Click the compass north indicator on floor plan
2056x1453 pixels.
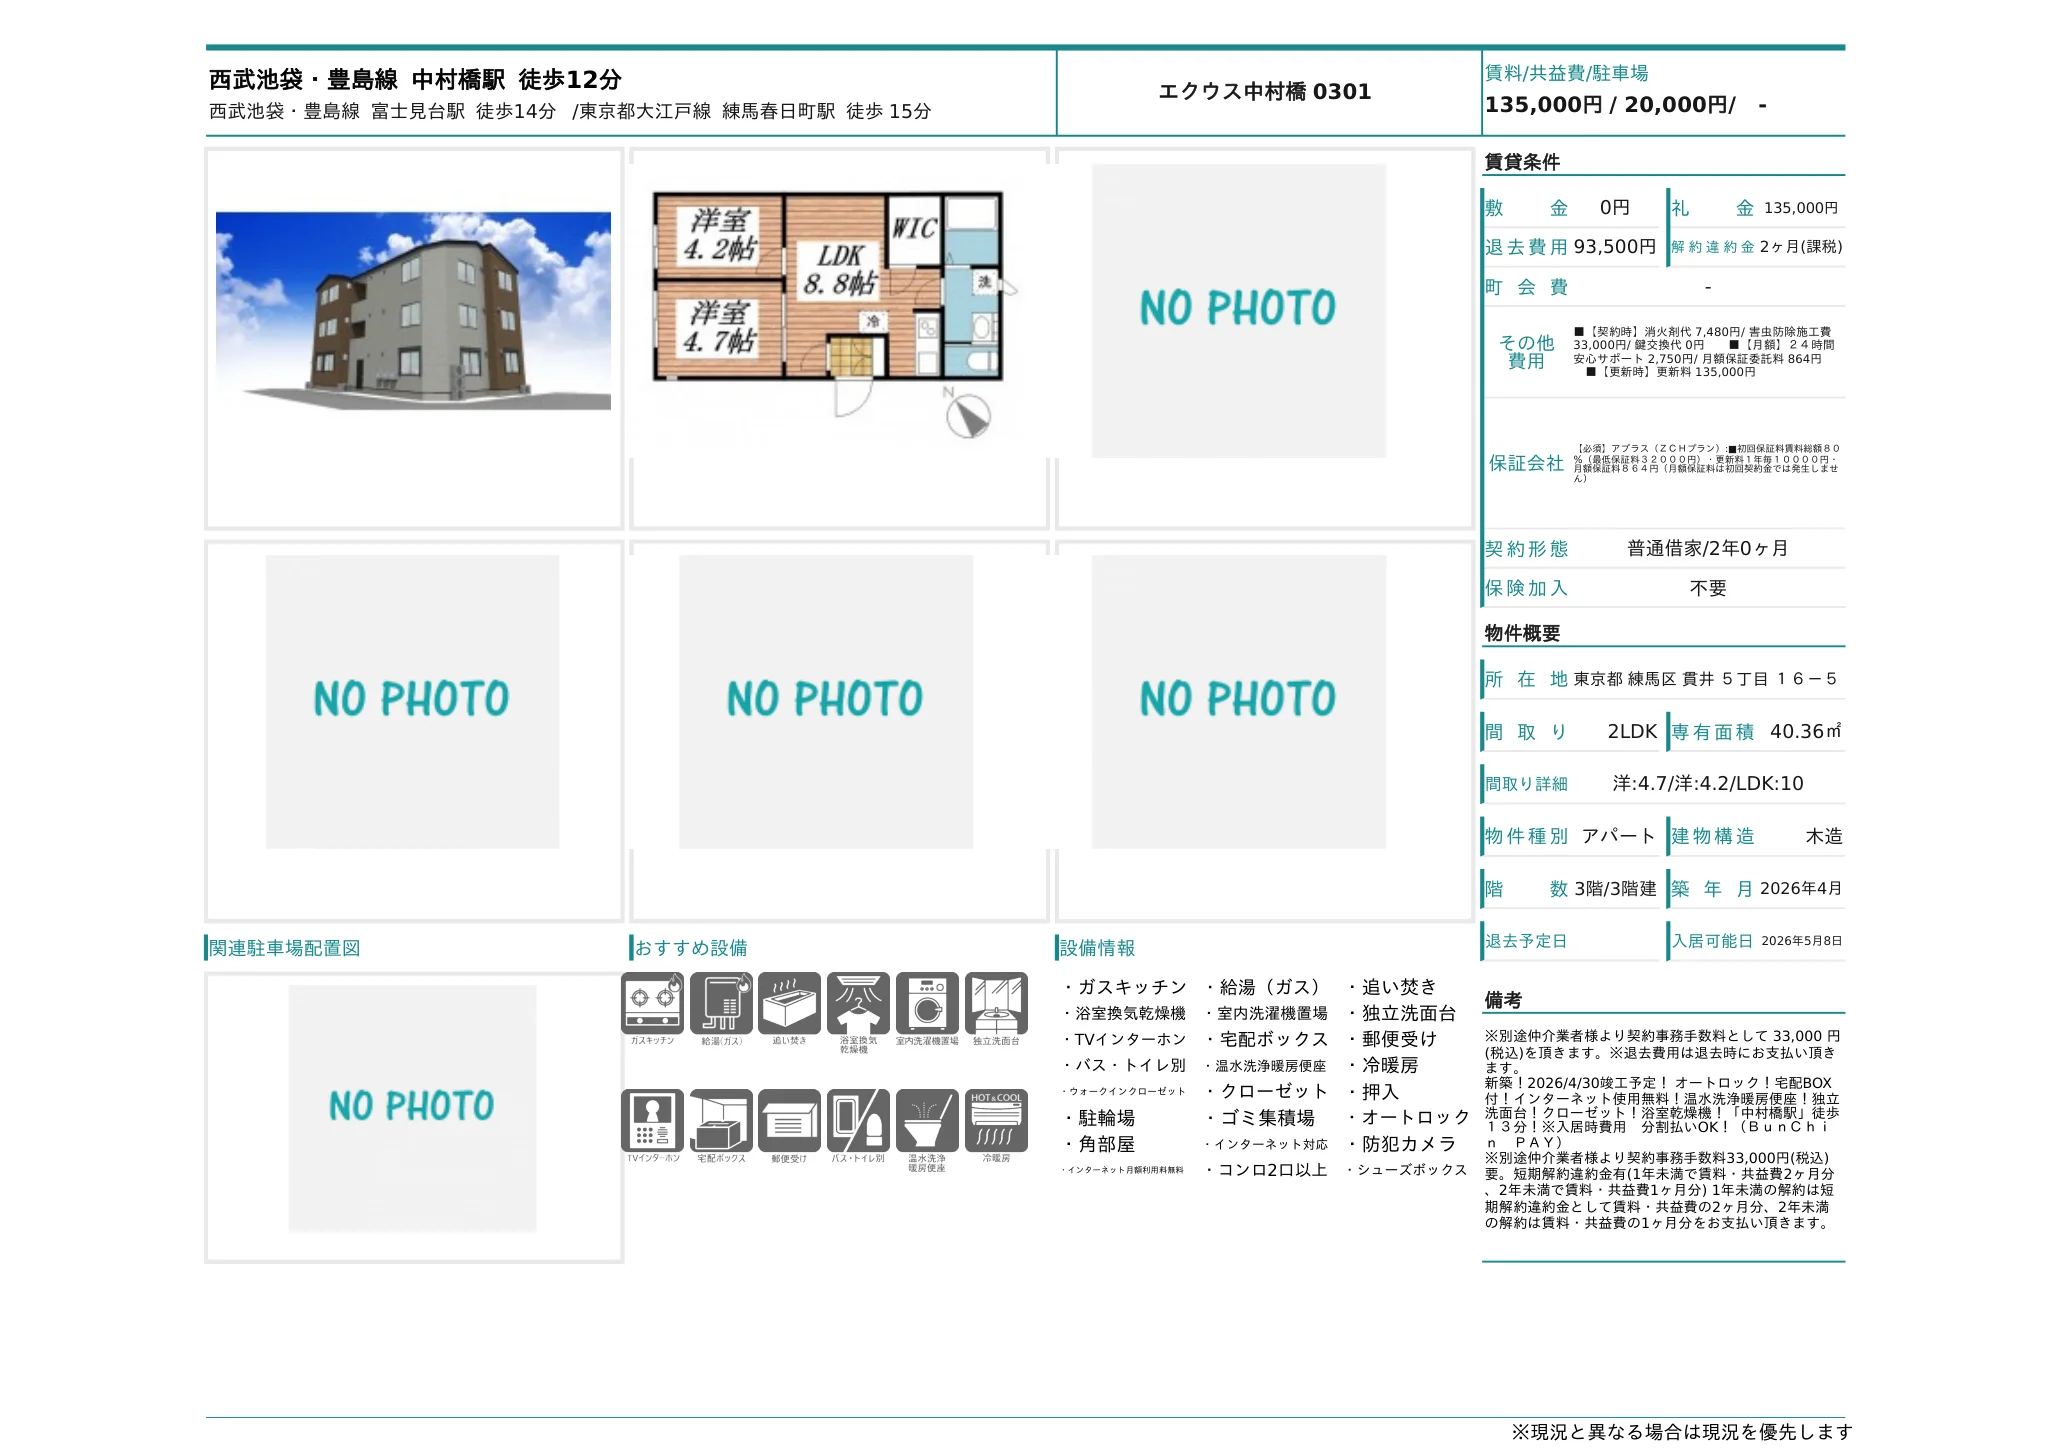pyautogui.click(x=966, y=414)
